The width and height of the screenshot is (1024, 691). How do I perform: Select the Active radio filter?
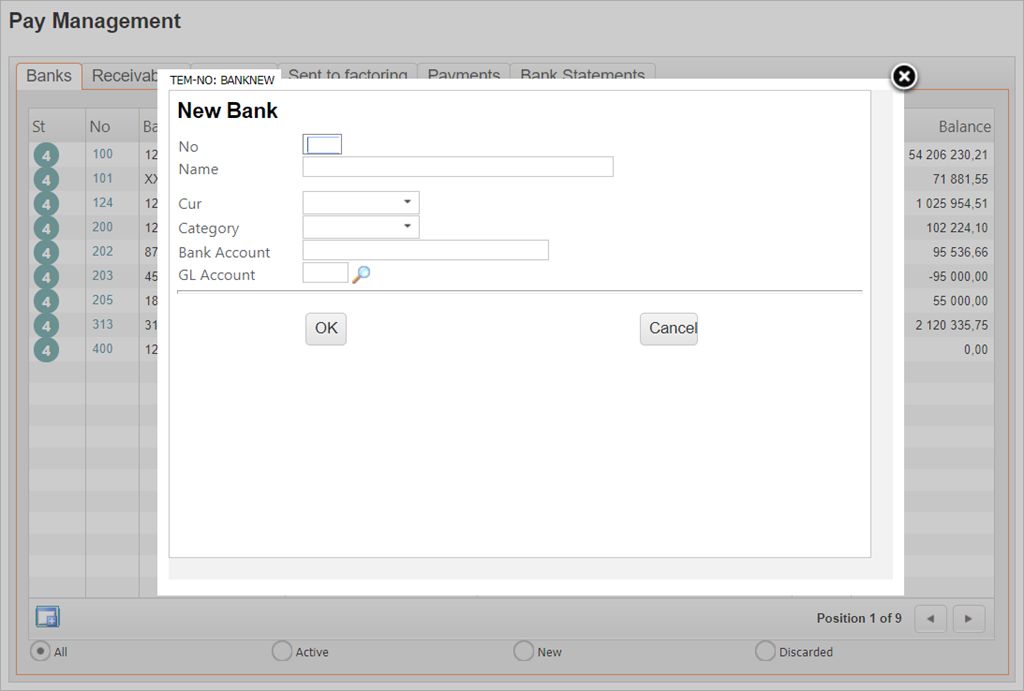(282, 651)
